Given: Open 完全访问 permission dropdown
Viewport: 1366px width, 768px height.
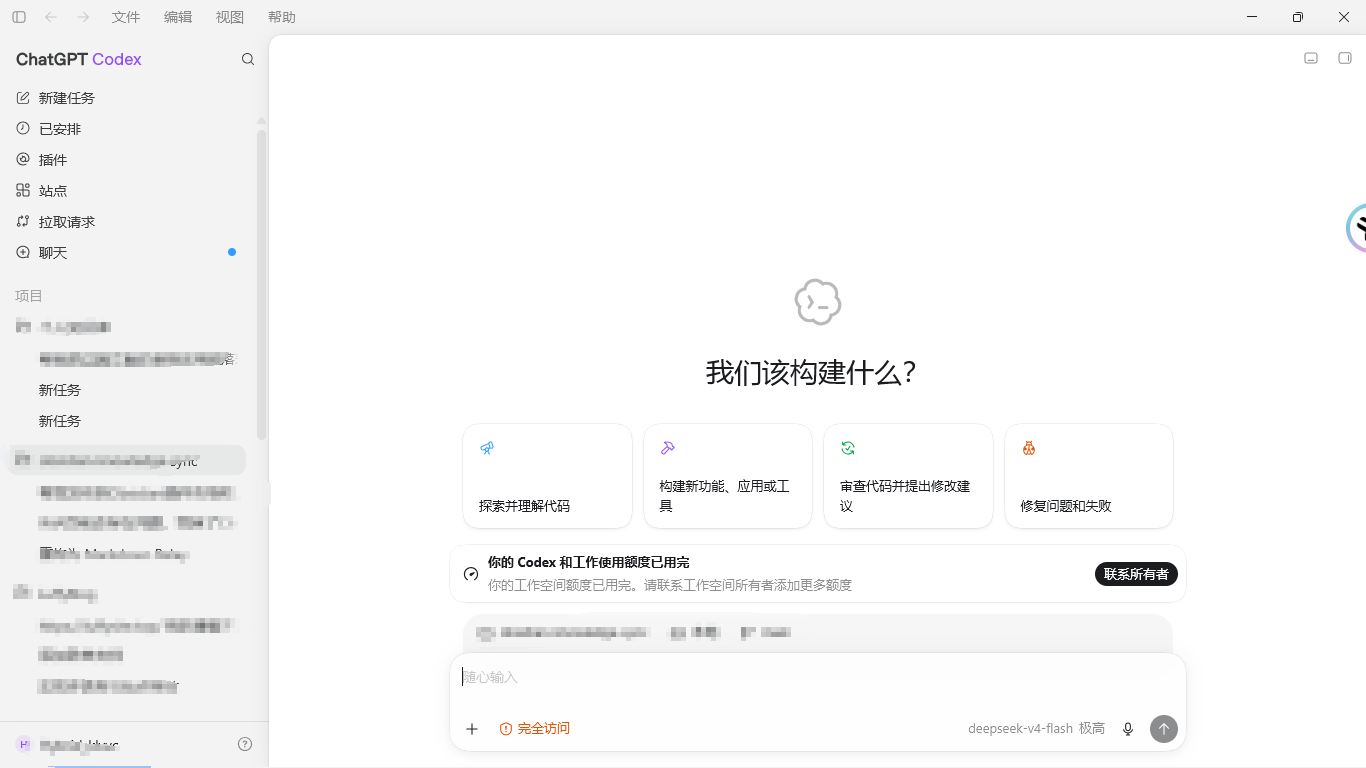Looking at the screenshot, I should click(x=535, y=729).
